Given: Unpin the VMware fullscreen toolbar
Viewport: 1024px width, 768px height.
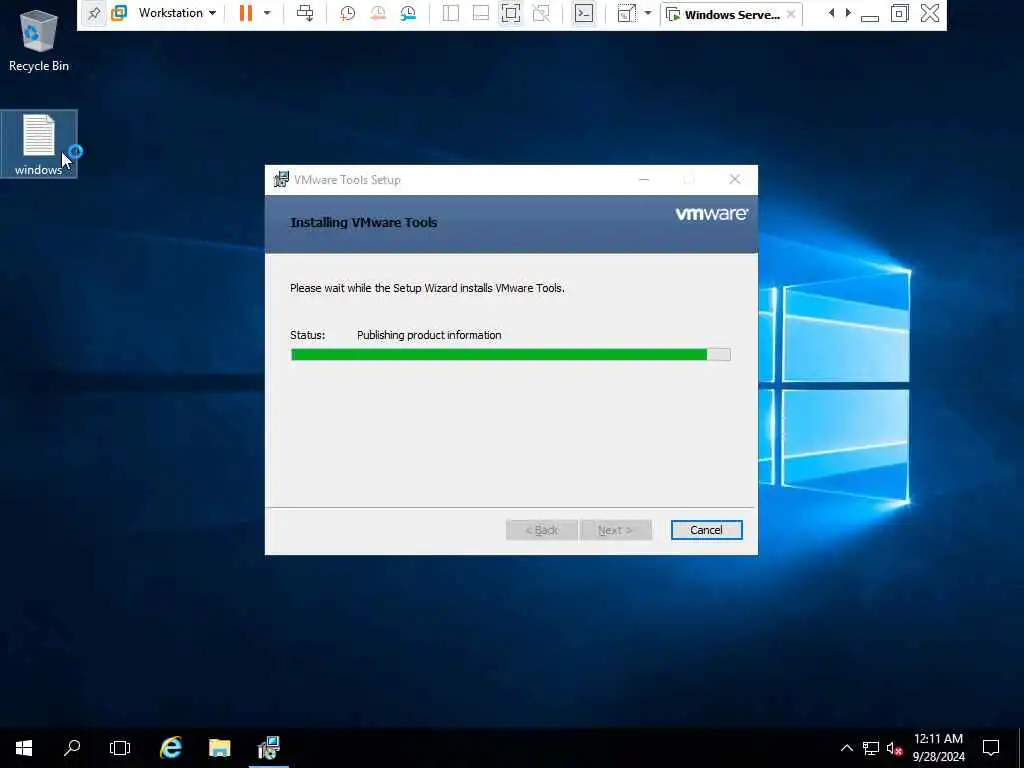Looking at the screenshot, I should 94,13.
